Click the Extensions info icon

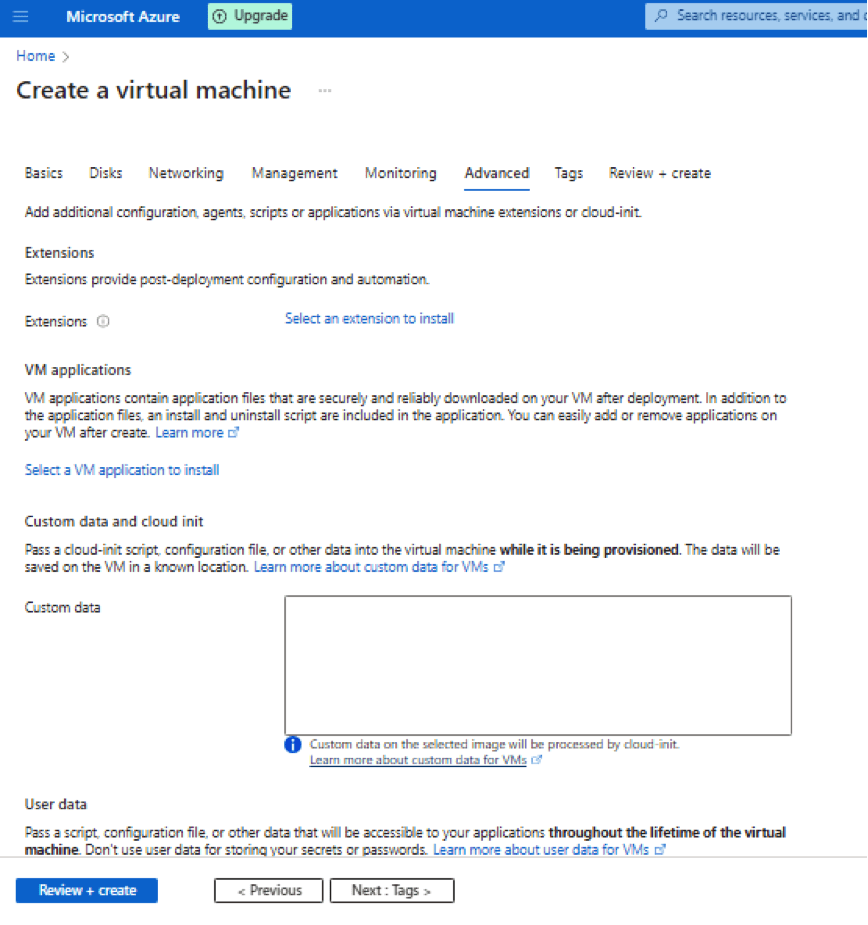[104, 322]
